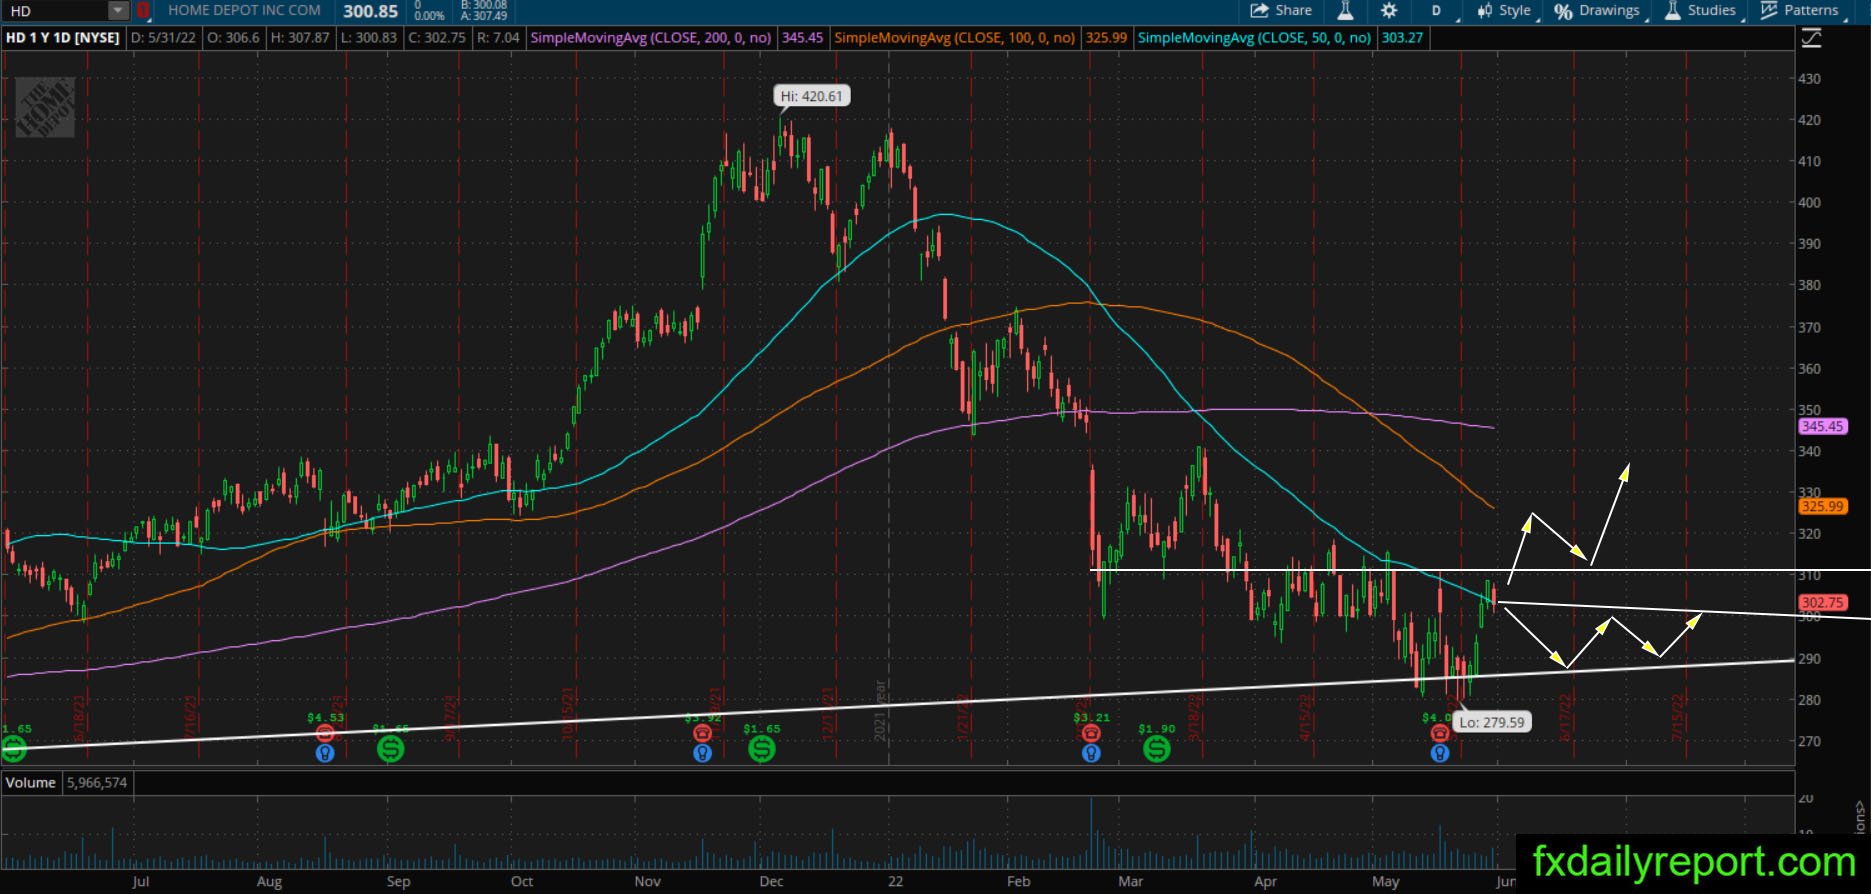Click the C: 302.75 close value

coord(437,38)
